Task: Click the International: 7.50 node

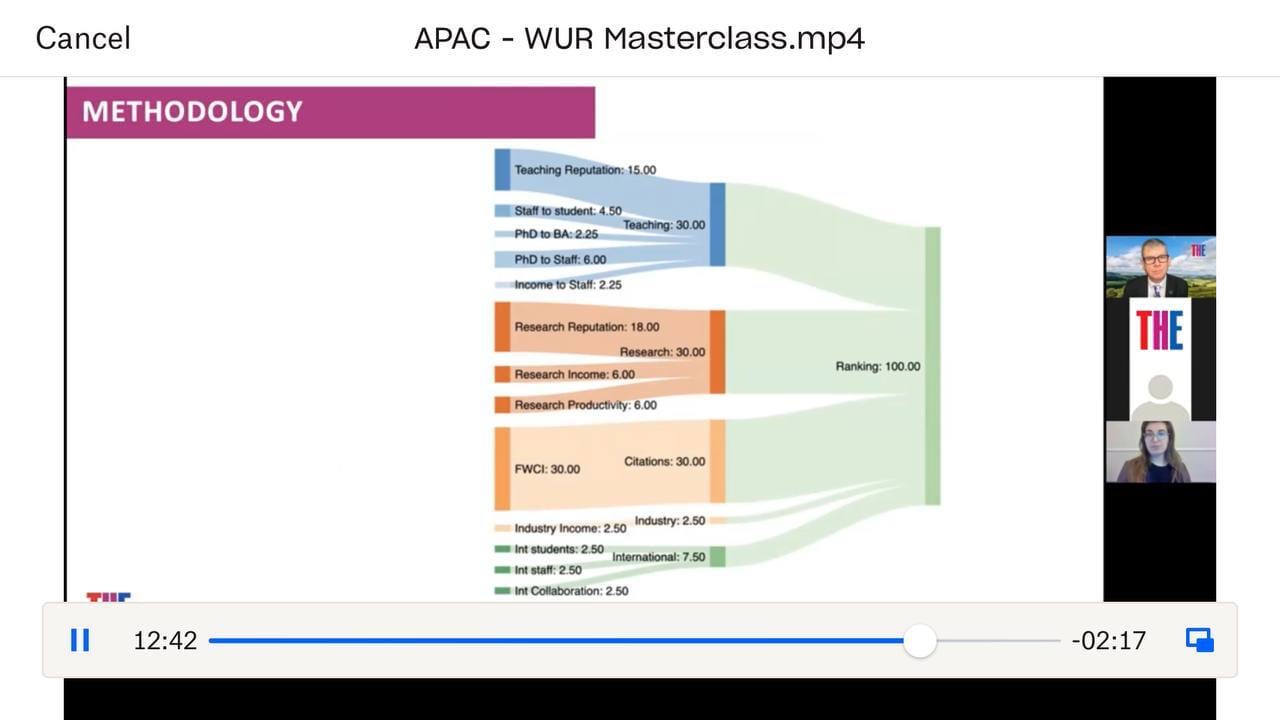Action: click(x=717, y=557)
